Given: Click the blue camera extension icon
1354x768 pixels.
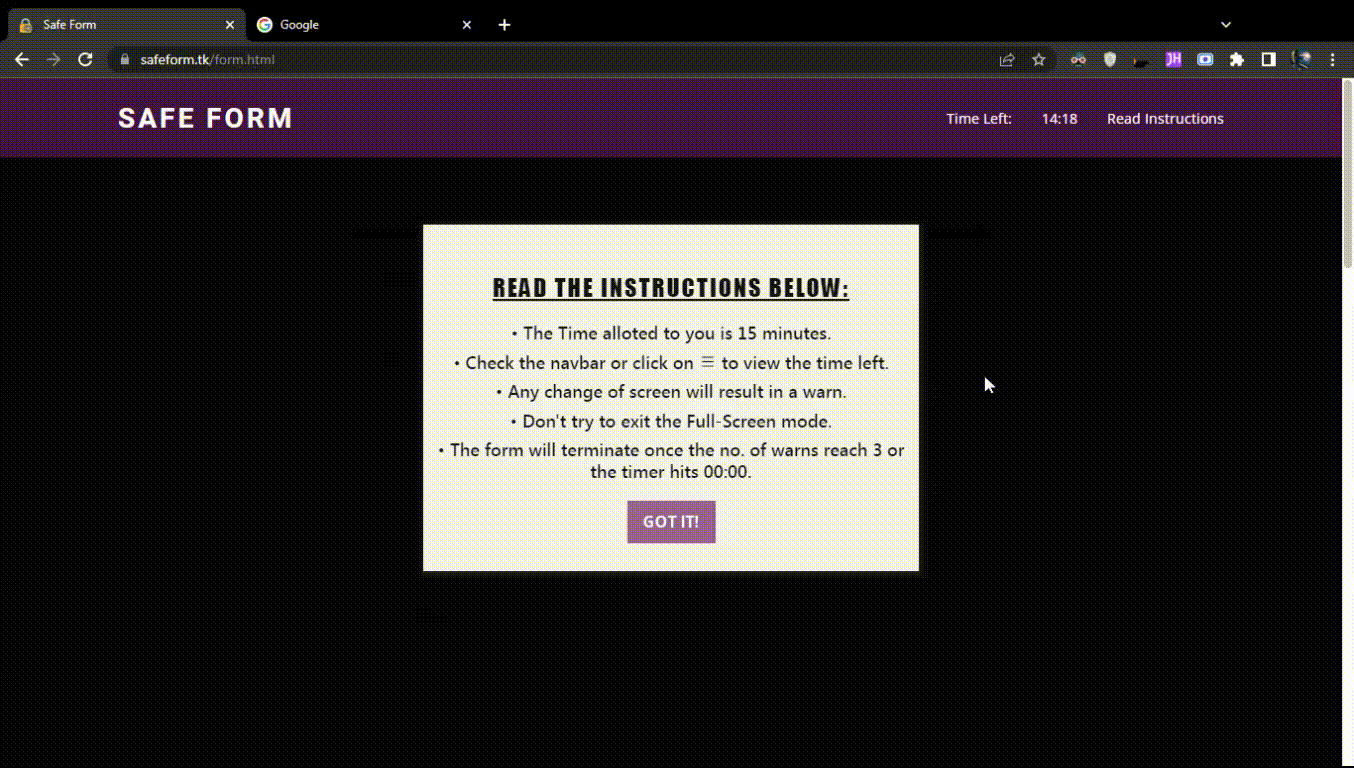Looking at the screenshot, I should (x=1205, y=59).
